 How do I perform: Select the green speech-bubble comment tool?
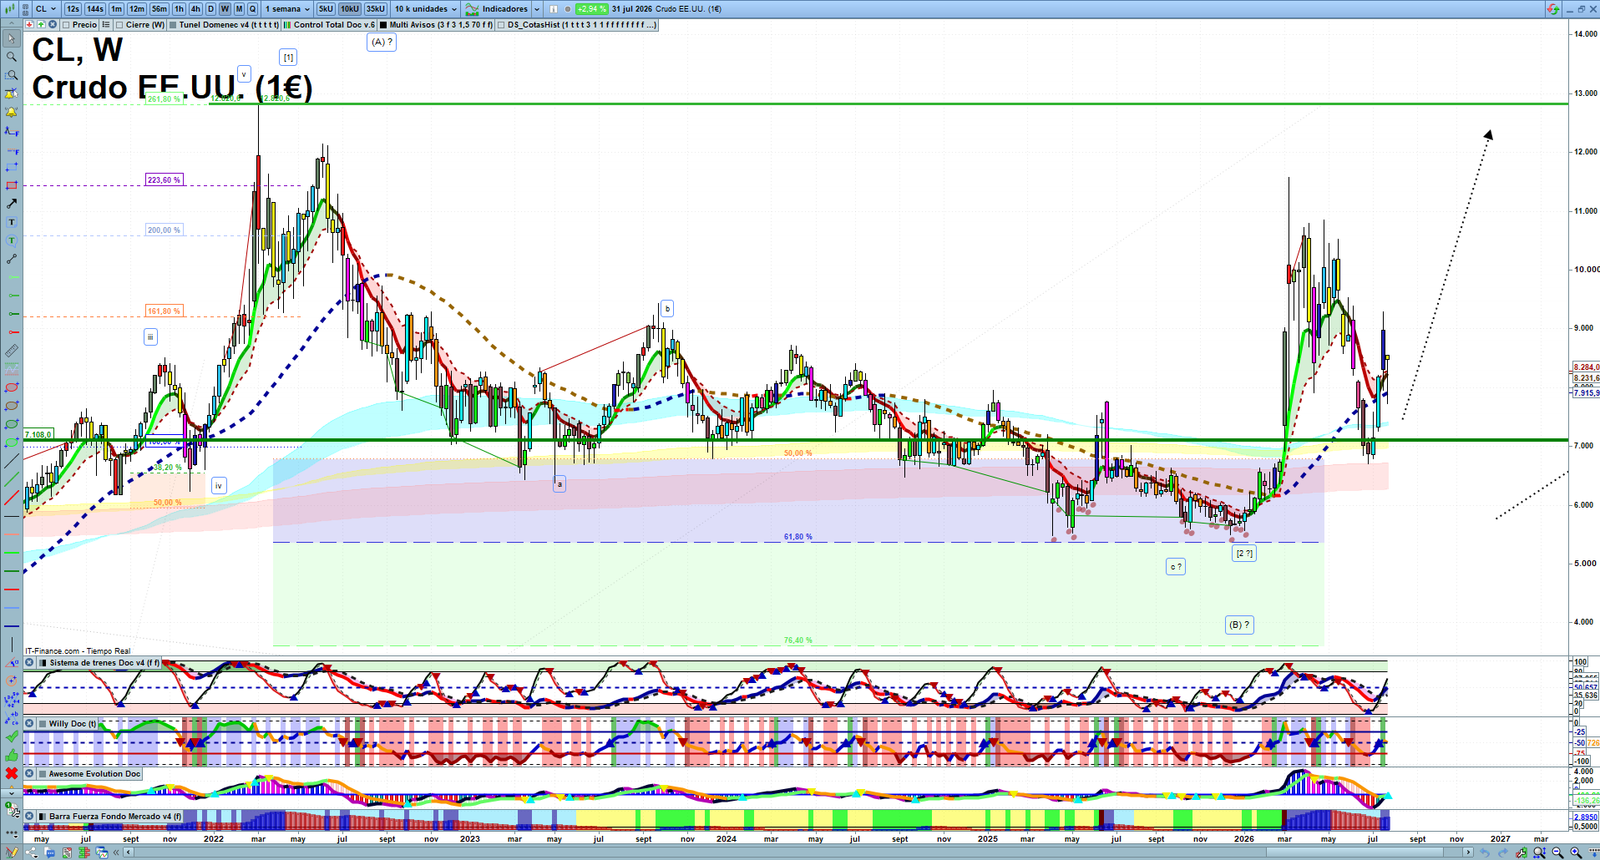coord(12,240)
